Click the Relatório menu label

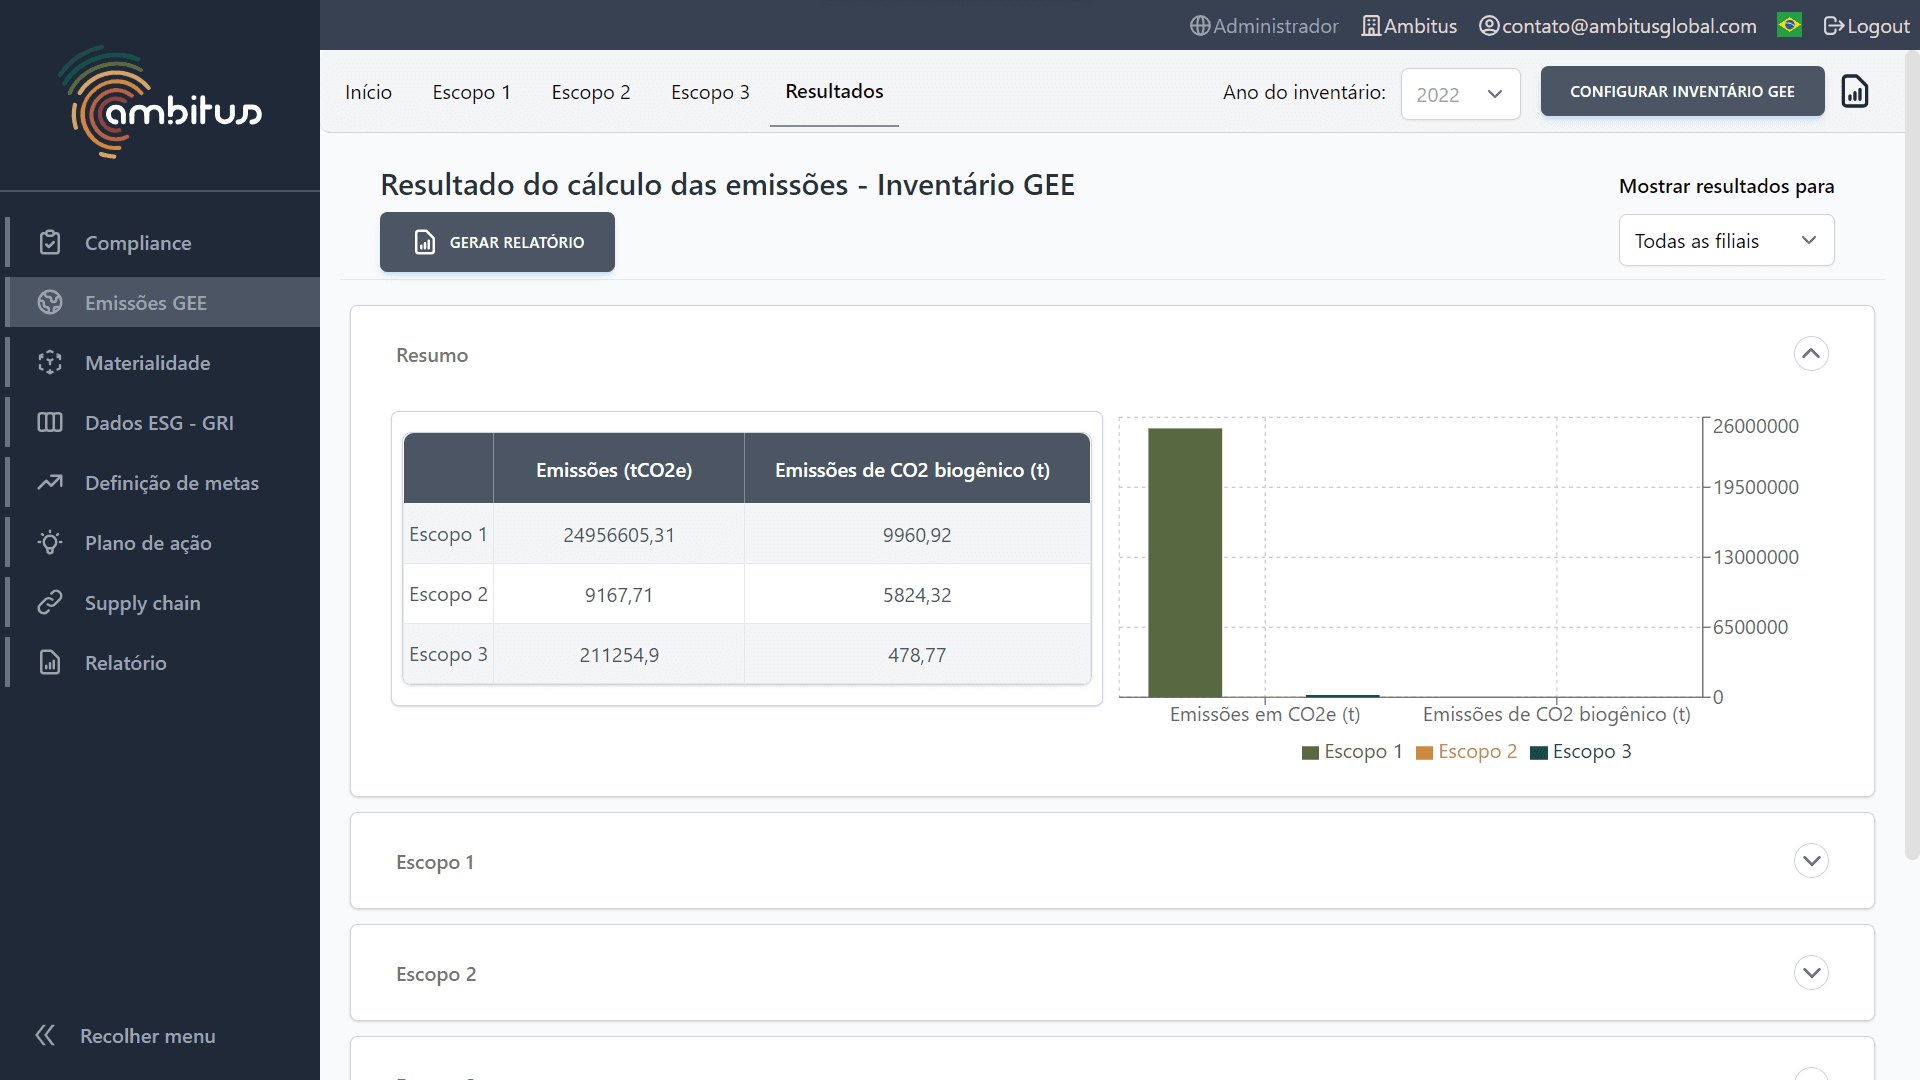[x=126, y=663]
